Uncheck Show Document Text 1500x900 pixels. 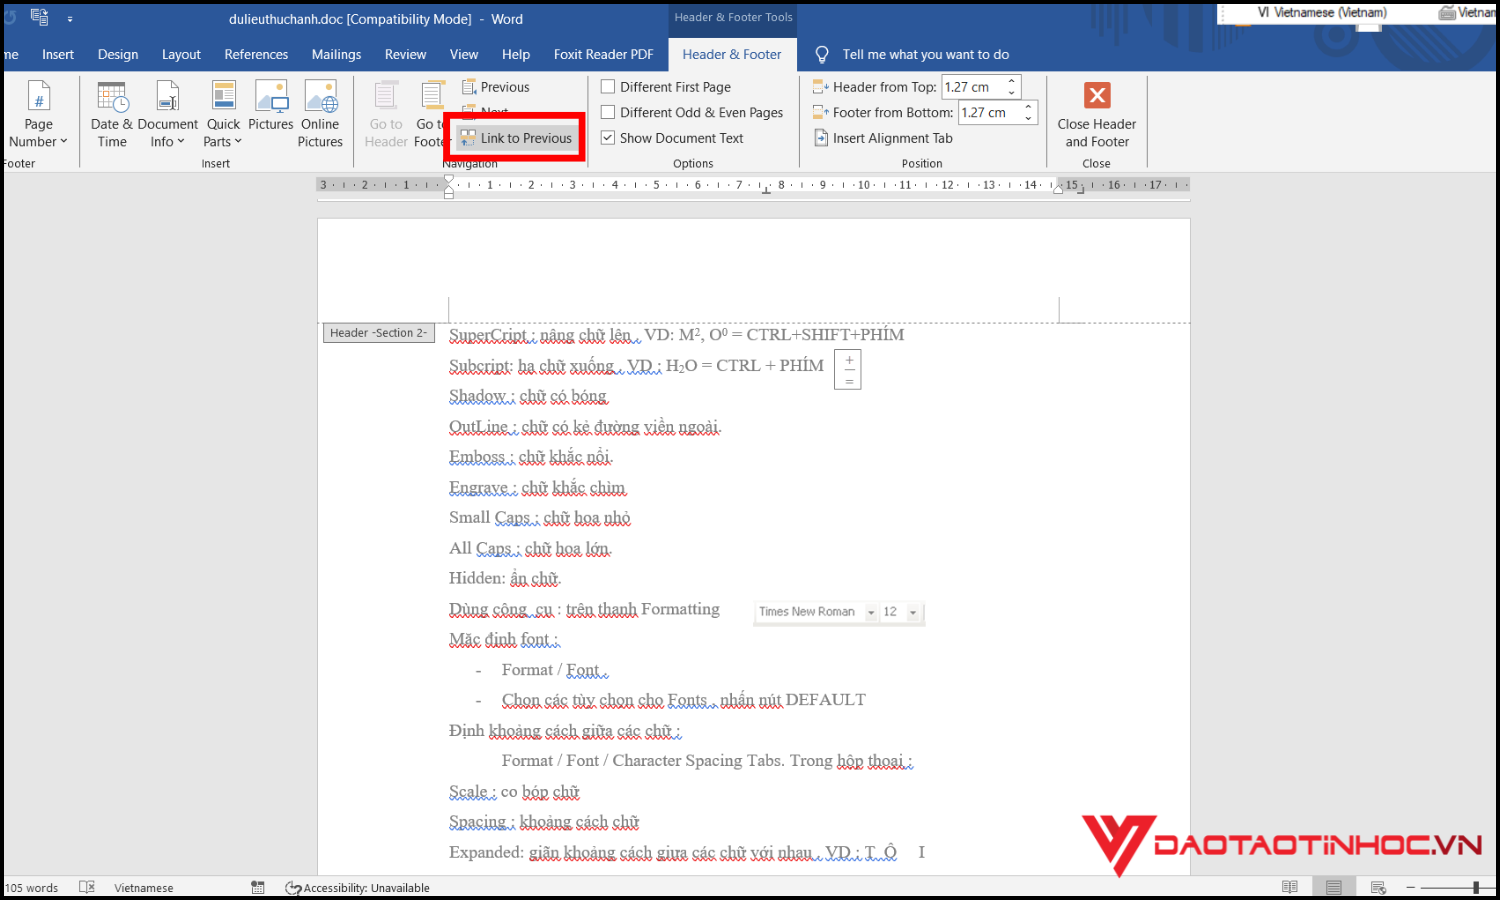(608, 138)
